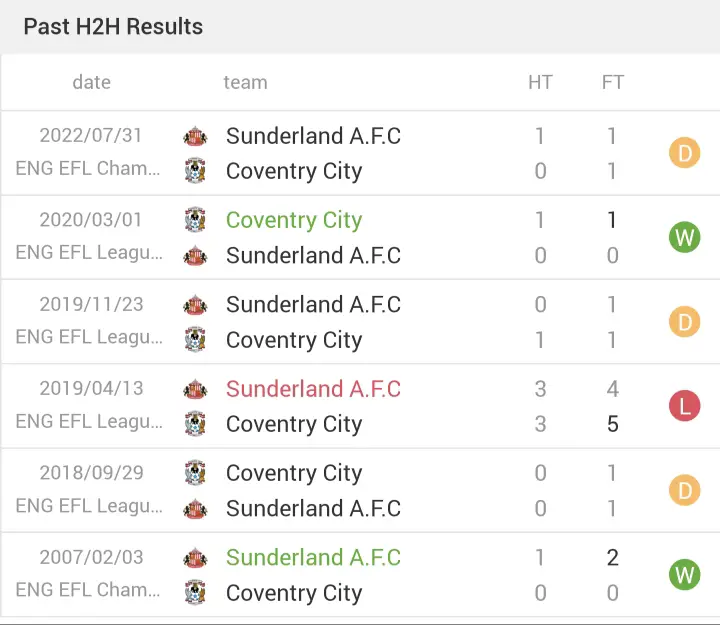720x625 pixels.
Task: Open green Sunderland A.F.C link in 2007 match
Action: click(313, 557)
